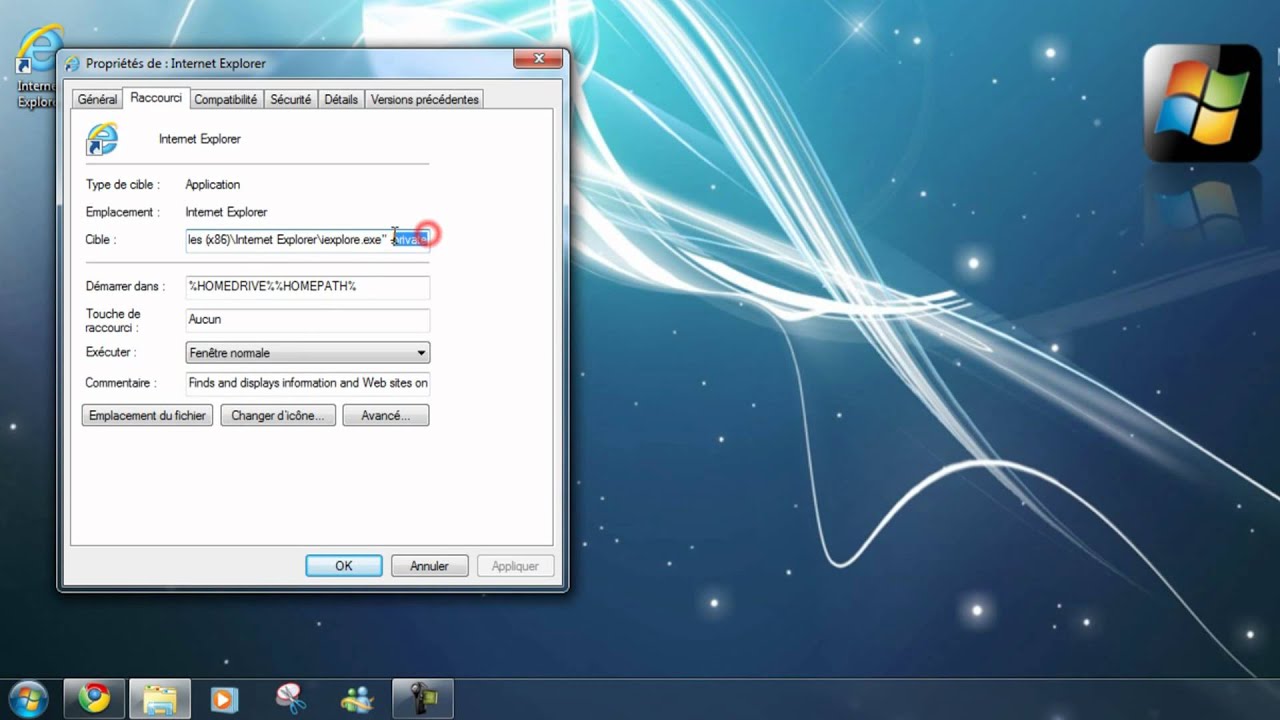The image size is (1280, 720).
Task: Click the Internet Explorer icon in title bar
Action: click(x=73, y=63)
